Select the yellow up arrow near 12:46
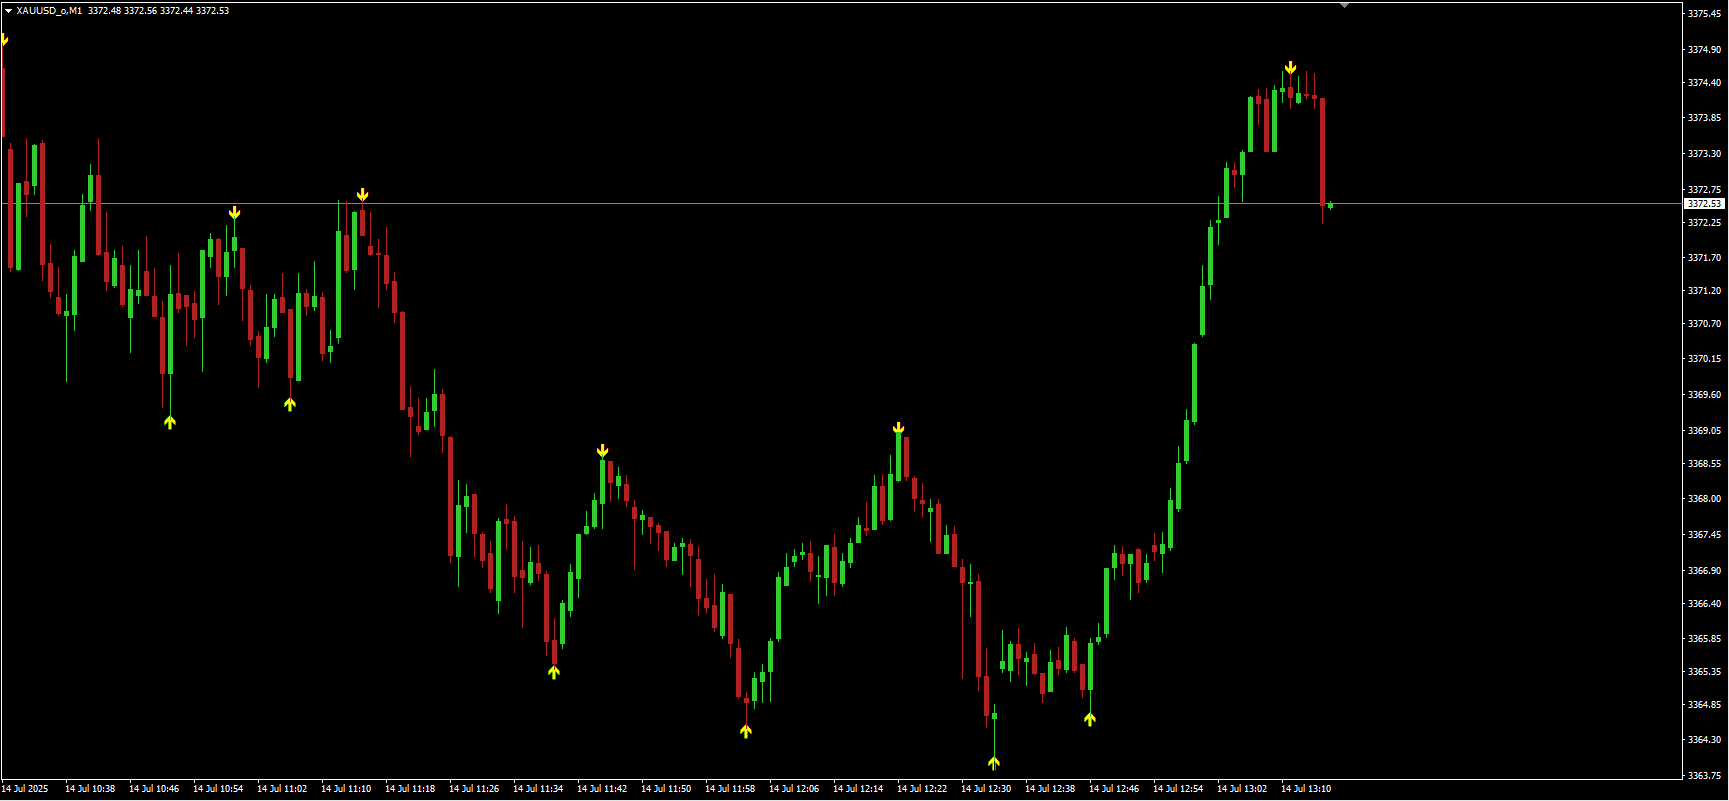 pos(1090,718)
